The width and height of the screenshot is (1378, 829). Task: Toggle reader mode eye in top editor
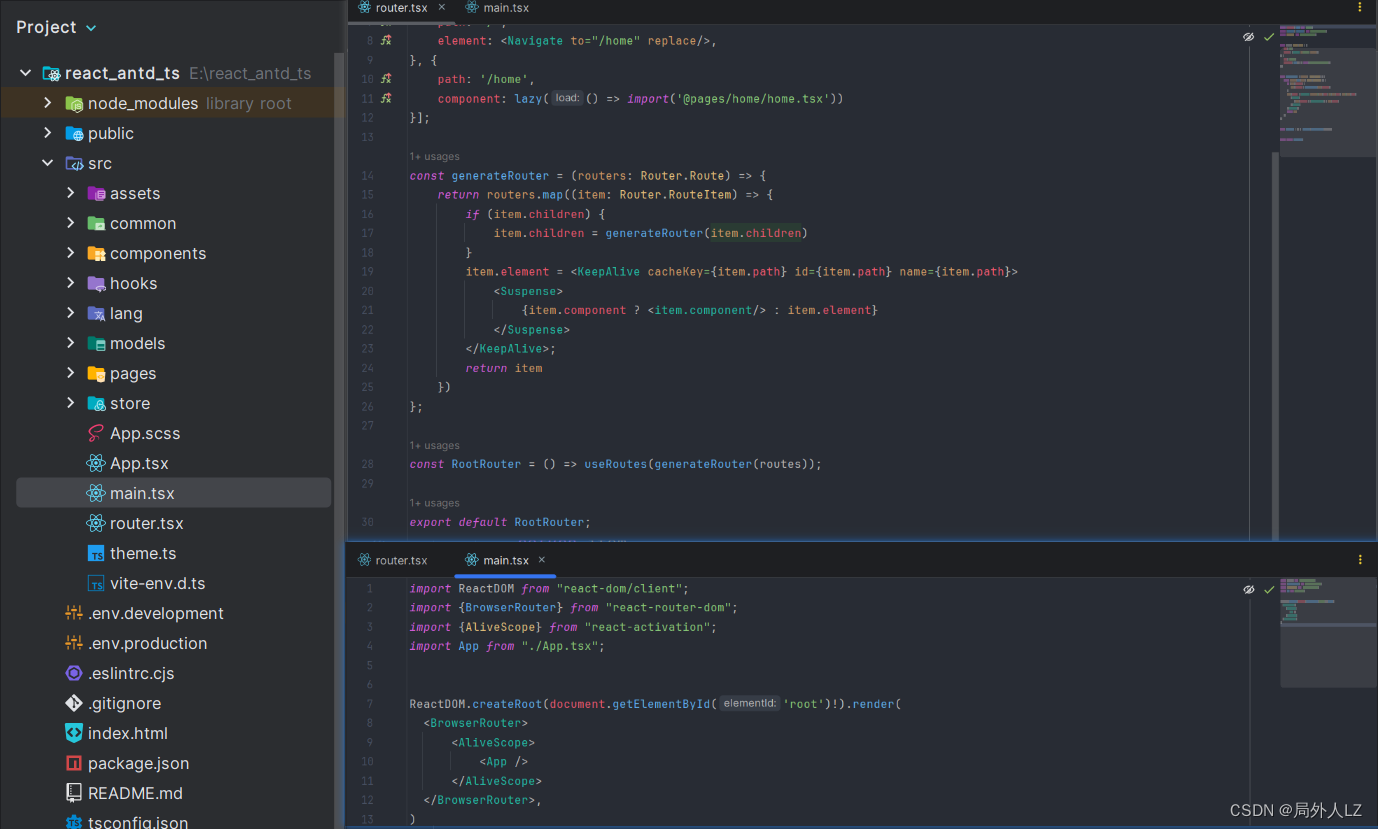(1248, 37)
